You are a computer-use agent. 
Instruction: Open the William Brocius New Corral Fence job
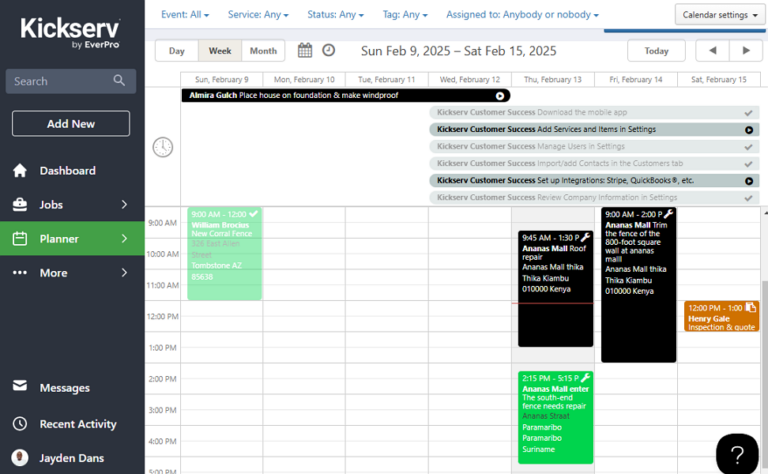point(224,254)
